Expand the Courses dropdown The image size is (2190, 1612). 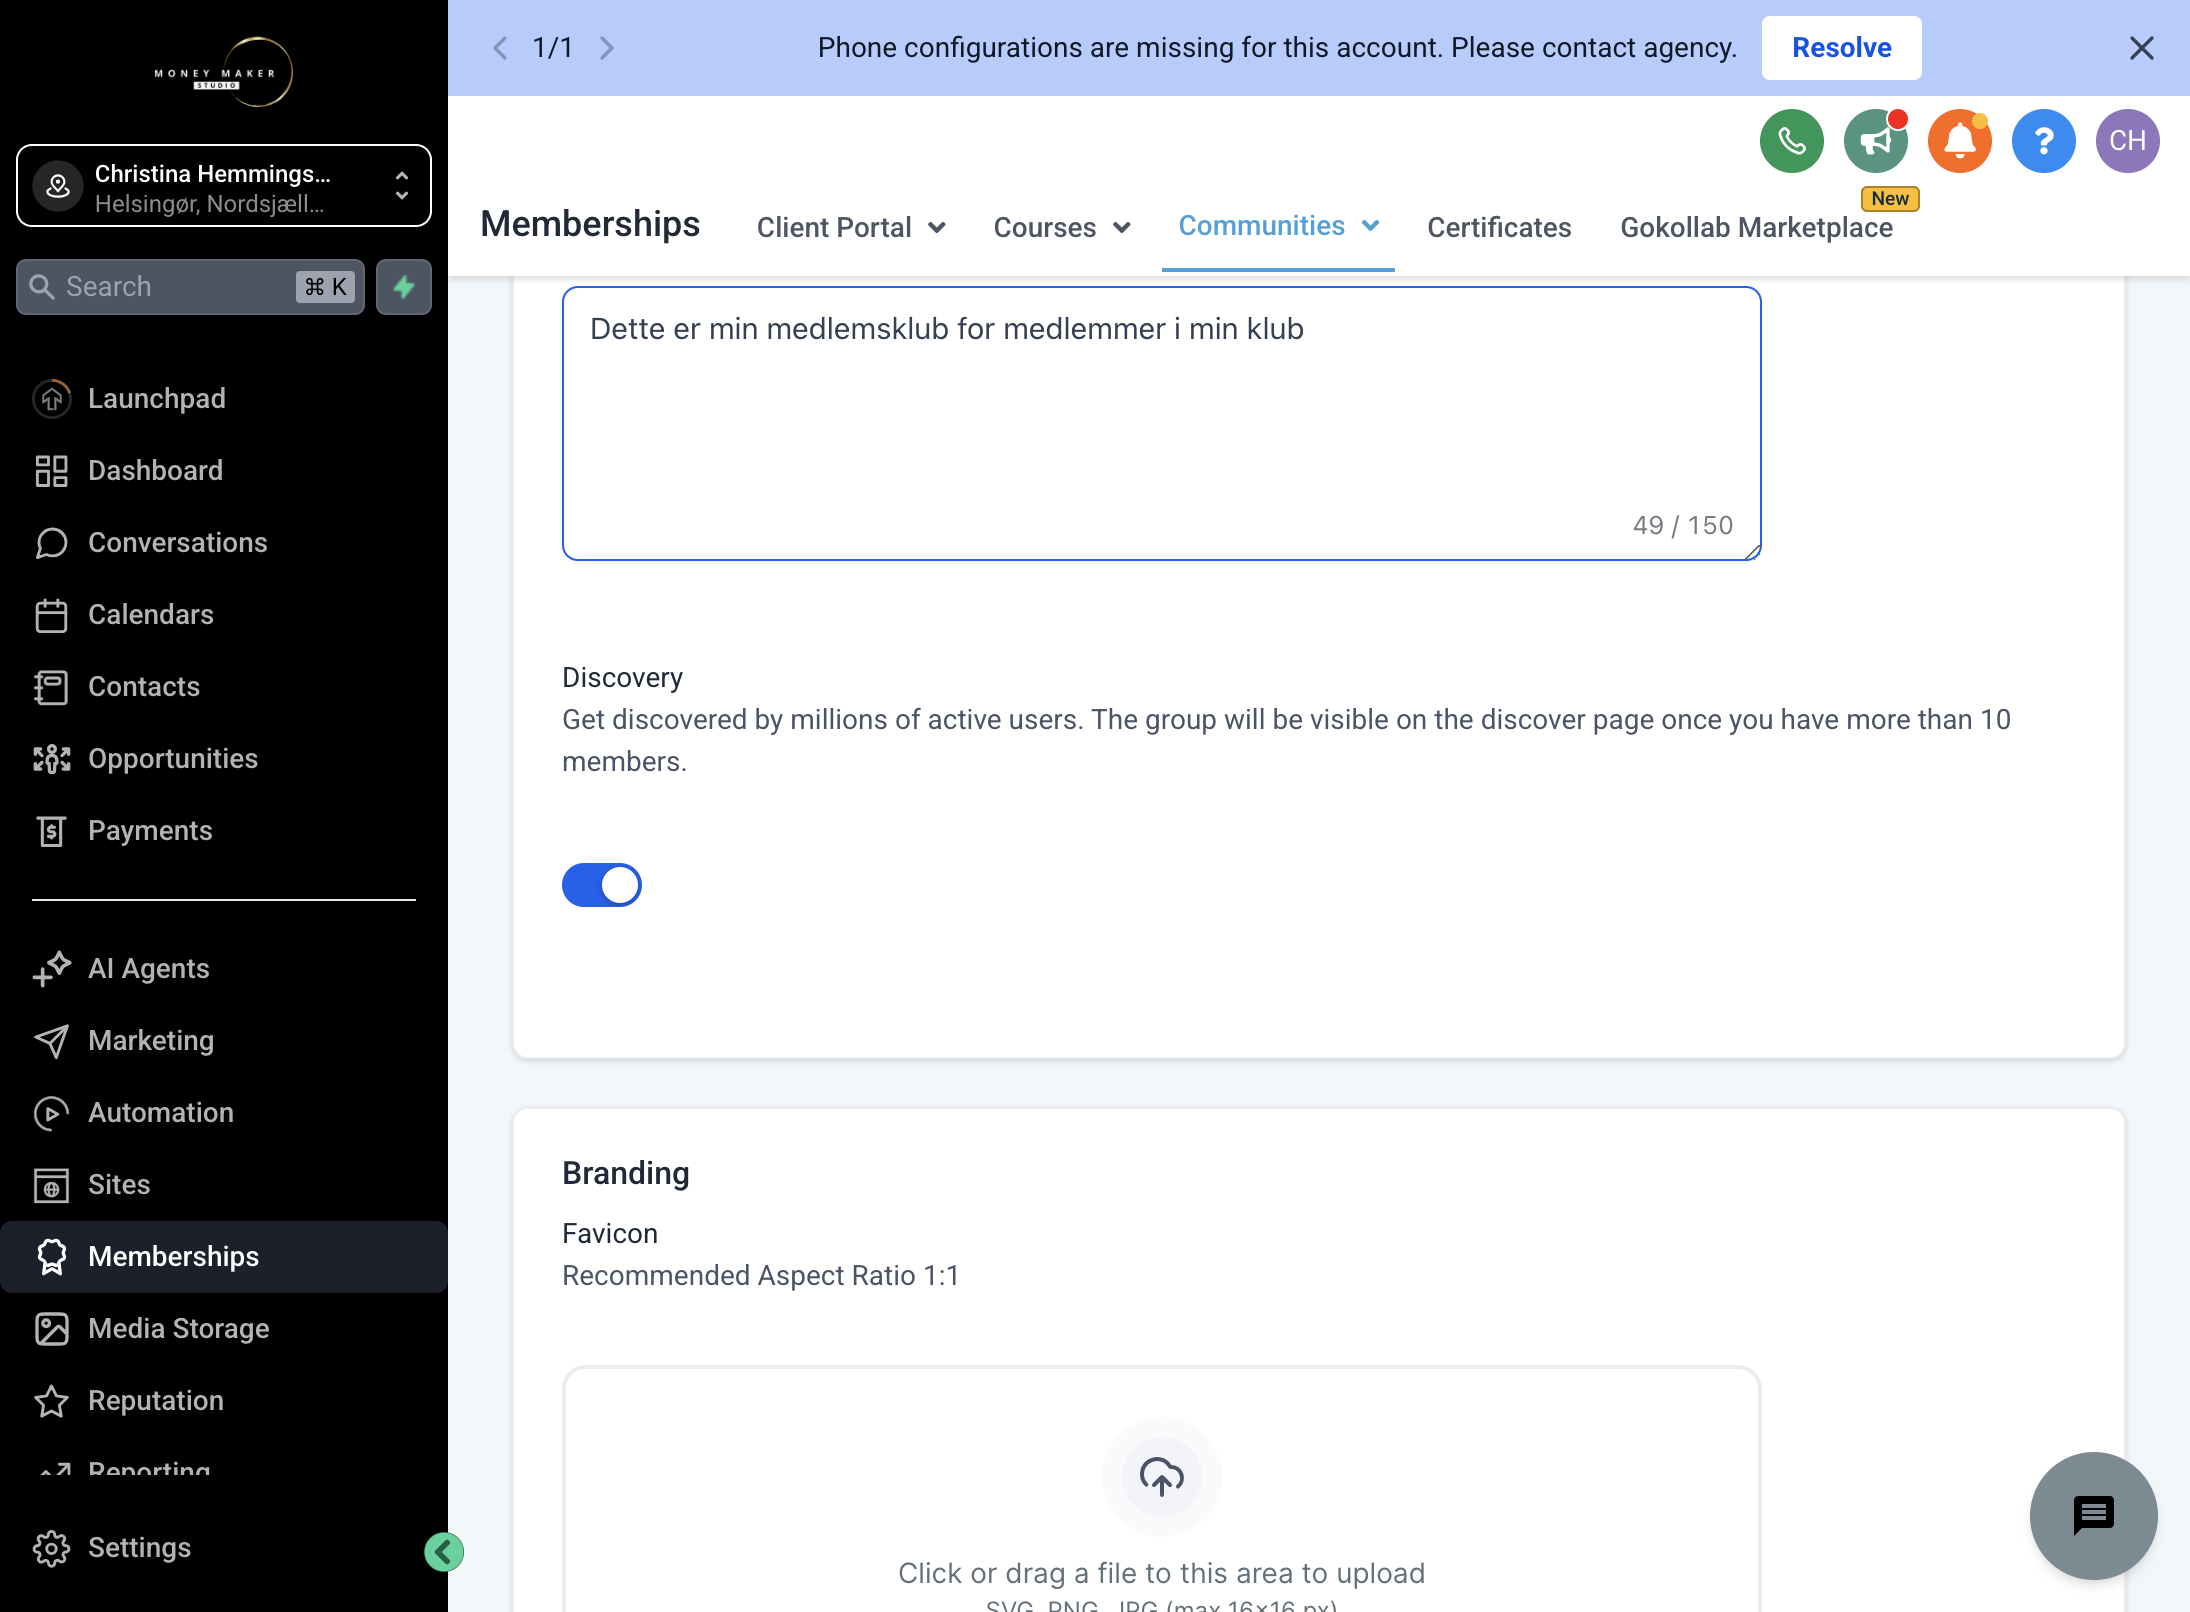point(1062,227)
